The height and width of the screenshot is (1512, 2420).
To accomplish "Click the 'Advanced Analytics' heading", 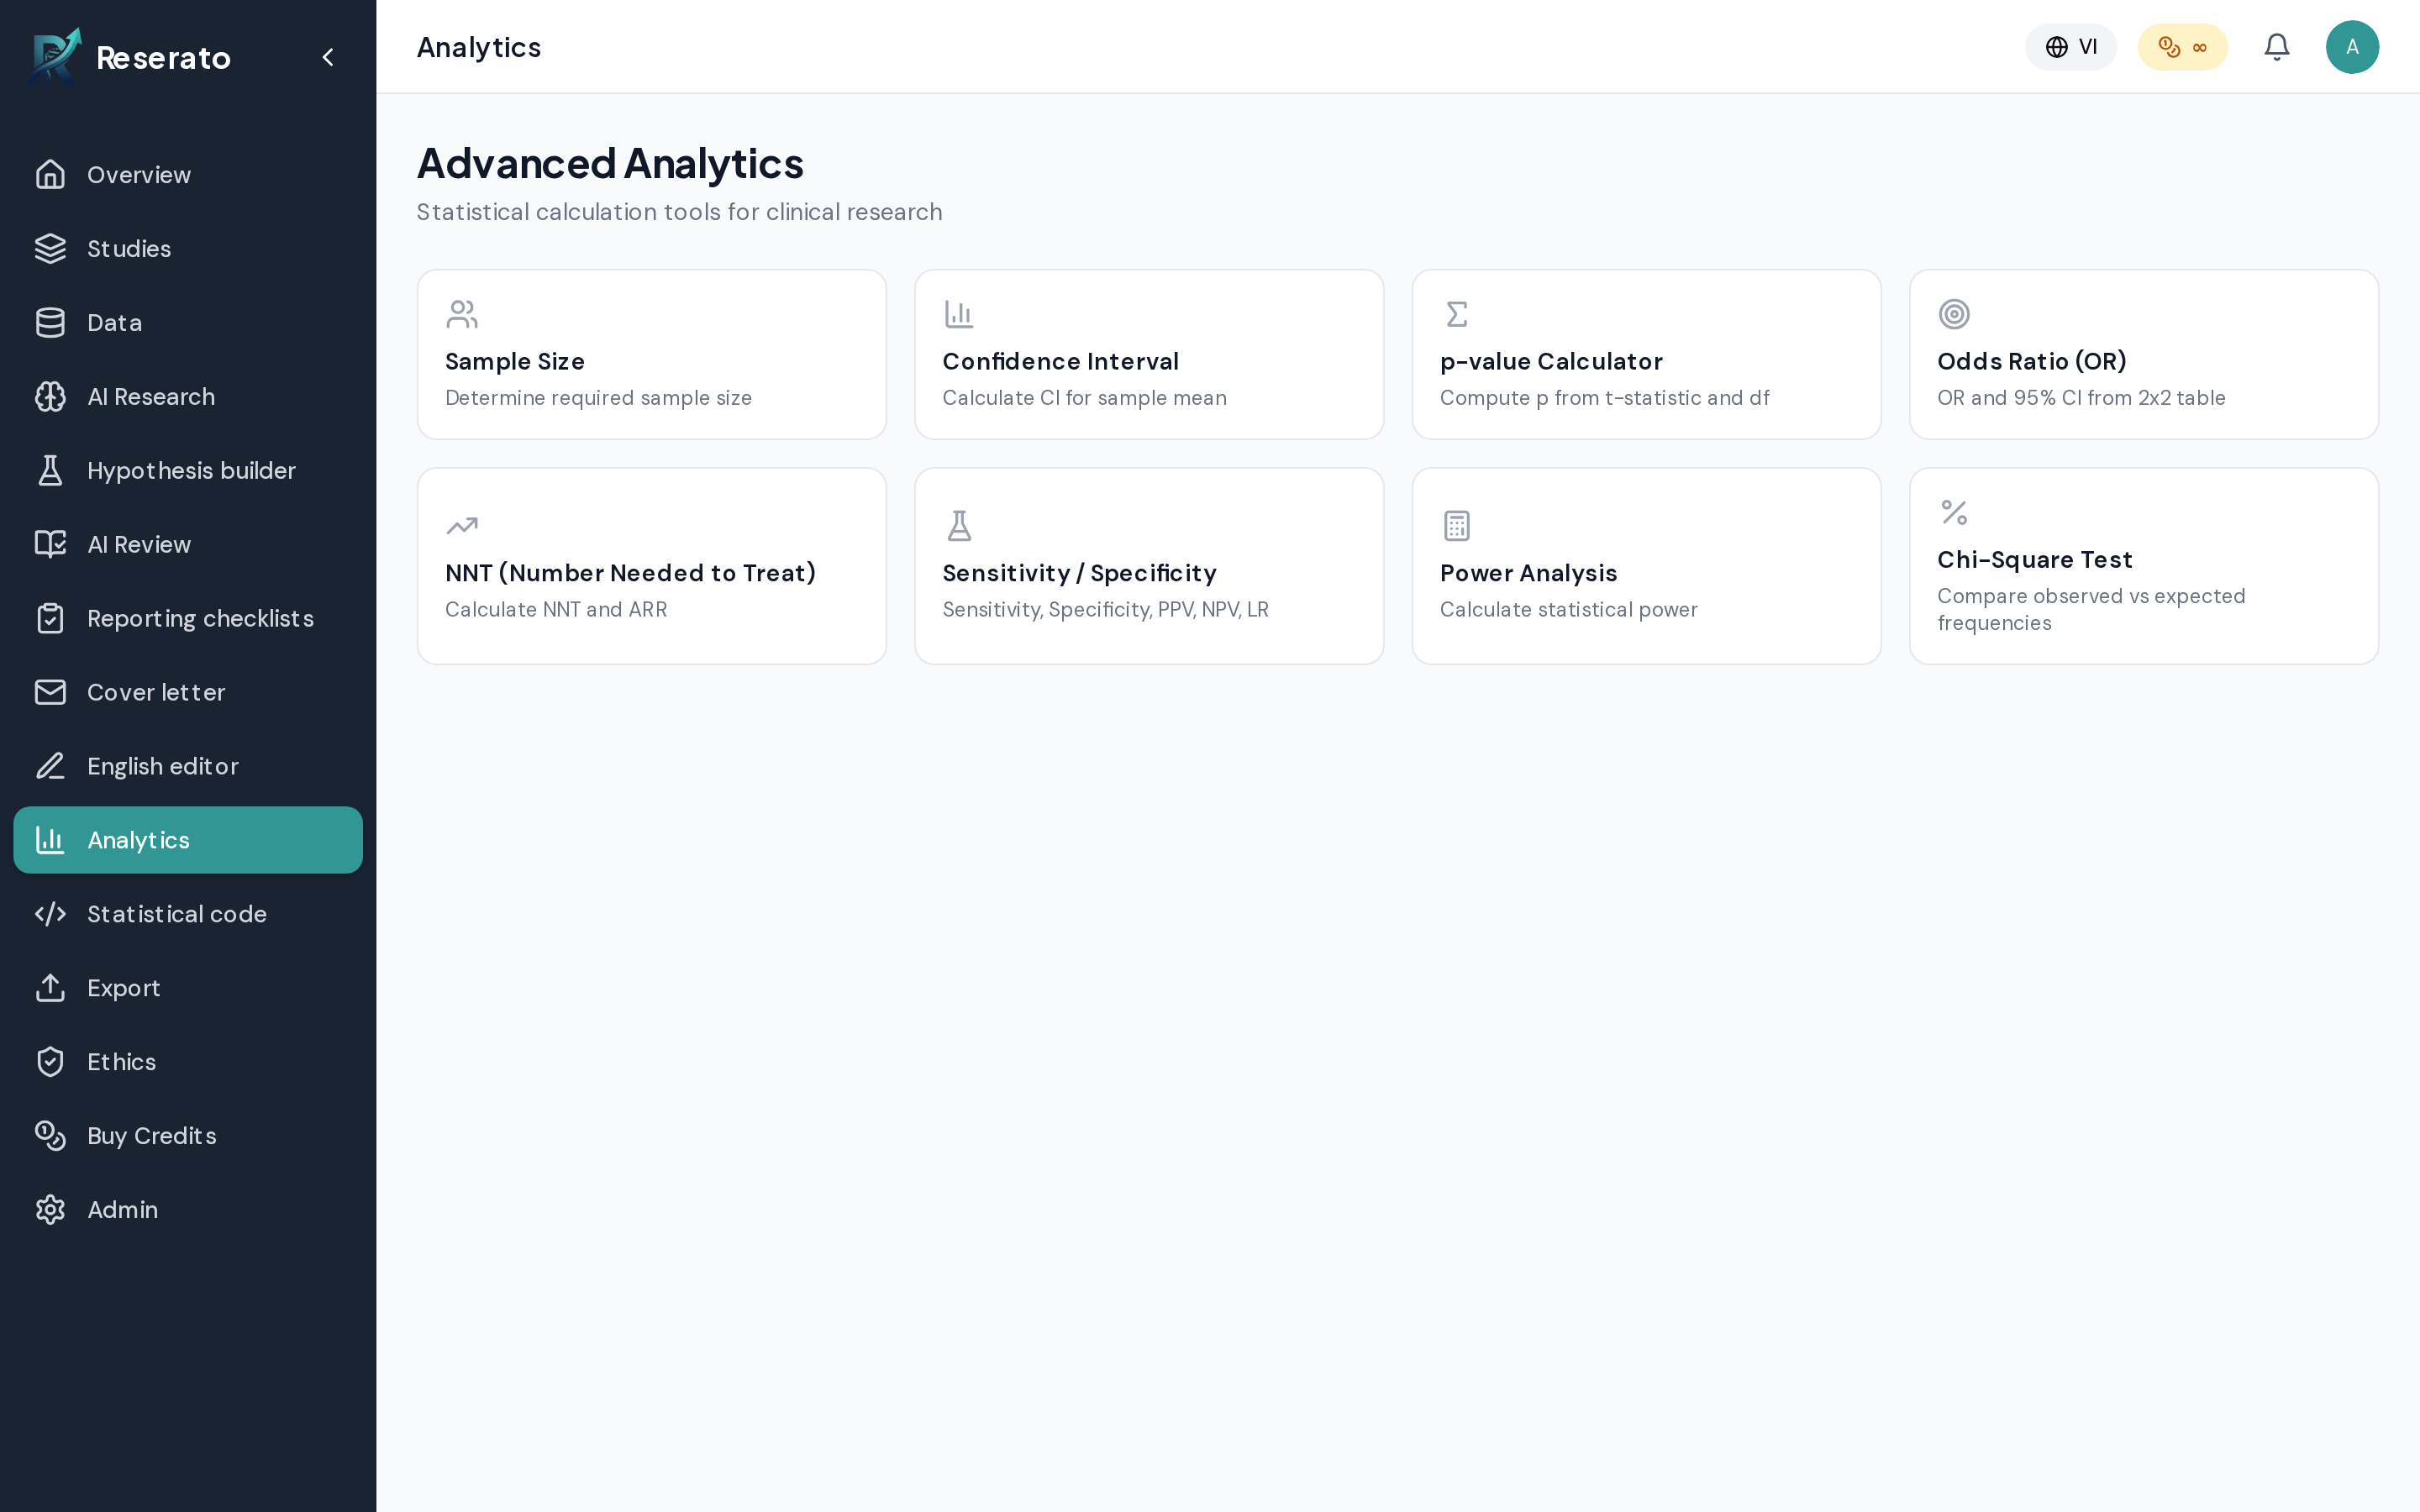I will point(610,164).
